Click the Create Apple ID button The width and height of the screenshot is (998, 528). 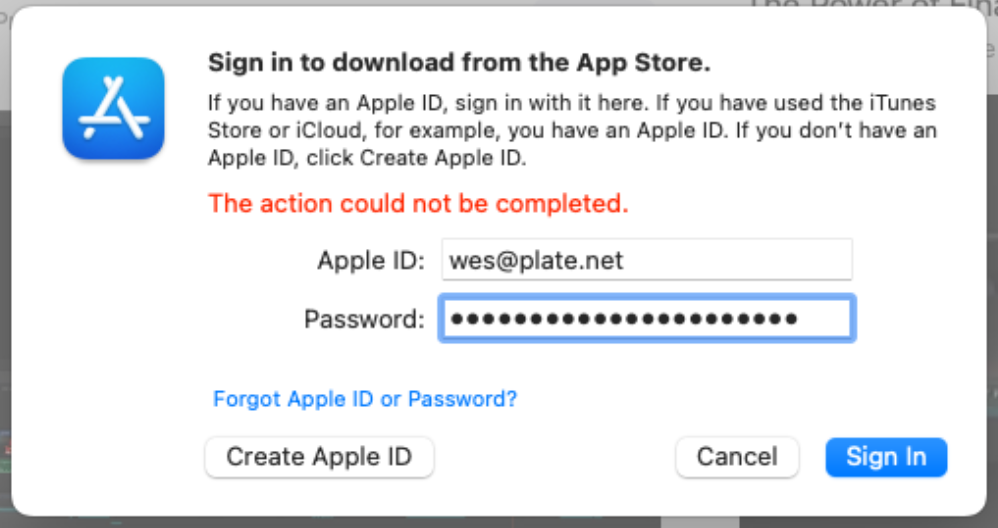320,457
